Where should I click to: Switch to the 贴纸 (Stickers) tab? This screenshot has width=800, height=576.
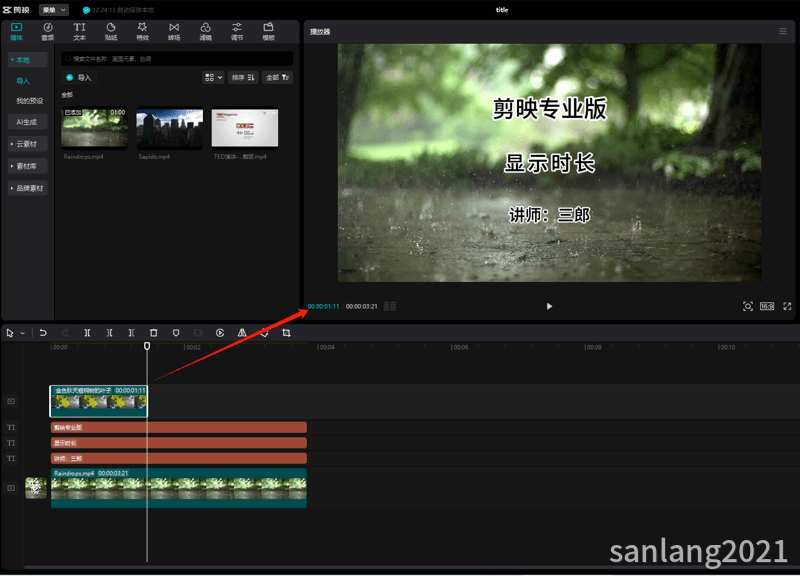[x=111, y=31]
